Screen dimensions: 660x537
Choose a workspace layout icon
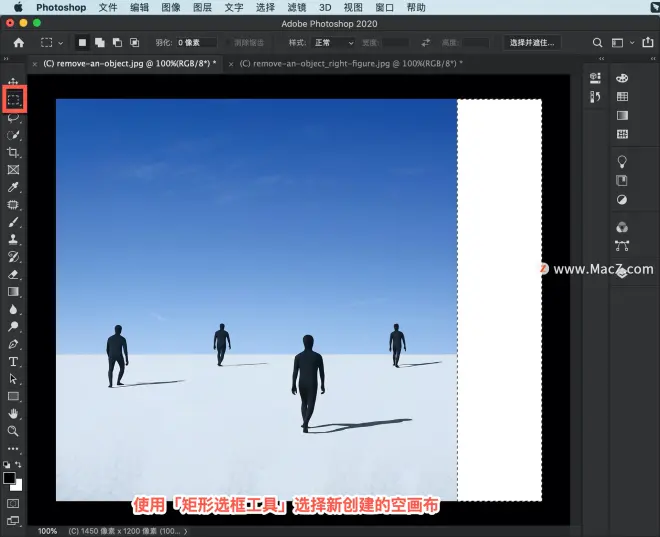coord(617,43)
